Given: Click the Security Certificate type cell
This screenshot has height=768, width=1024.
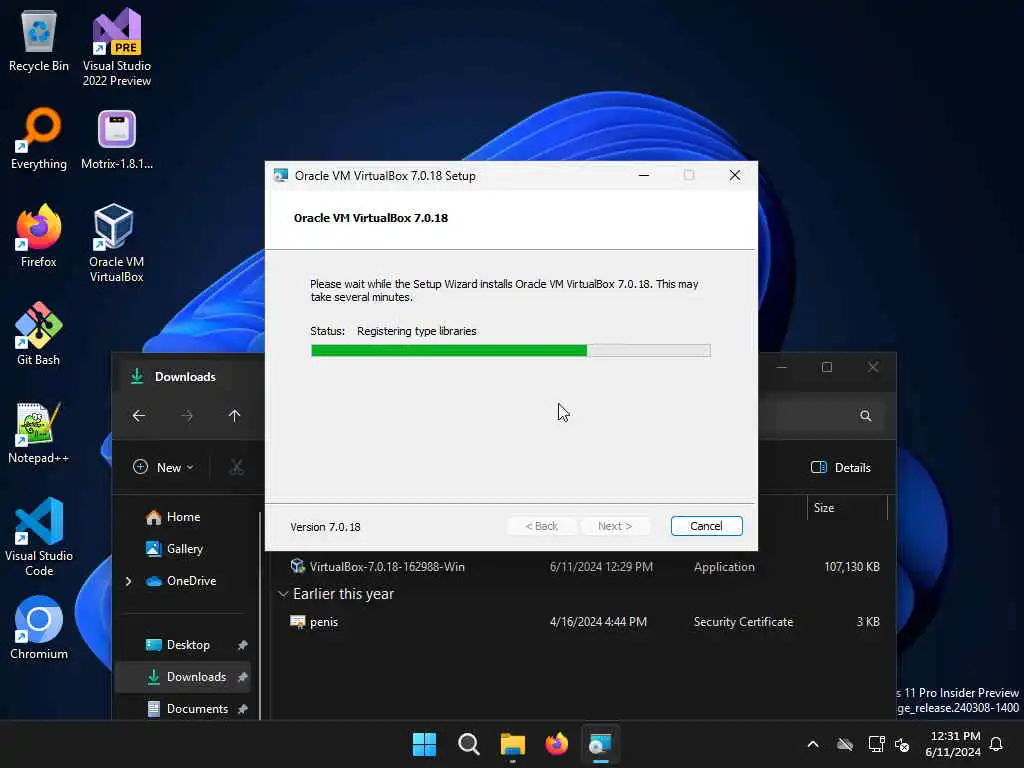Looking at the screenshot, I should [743, 622].
